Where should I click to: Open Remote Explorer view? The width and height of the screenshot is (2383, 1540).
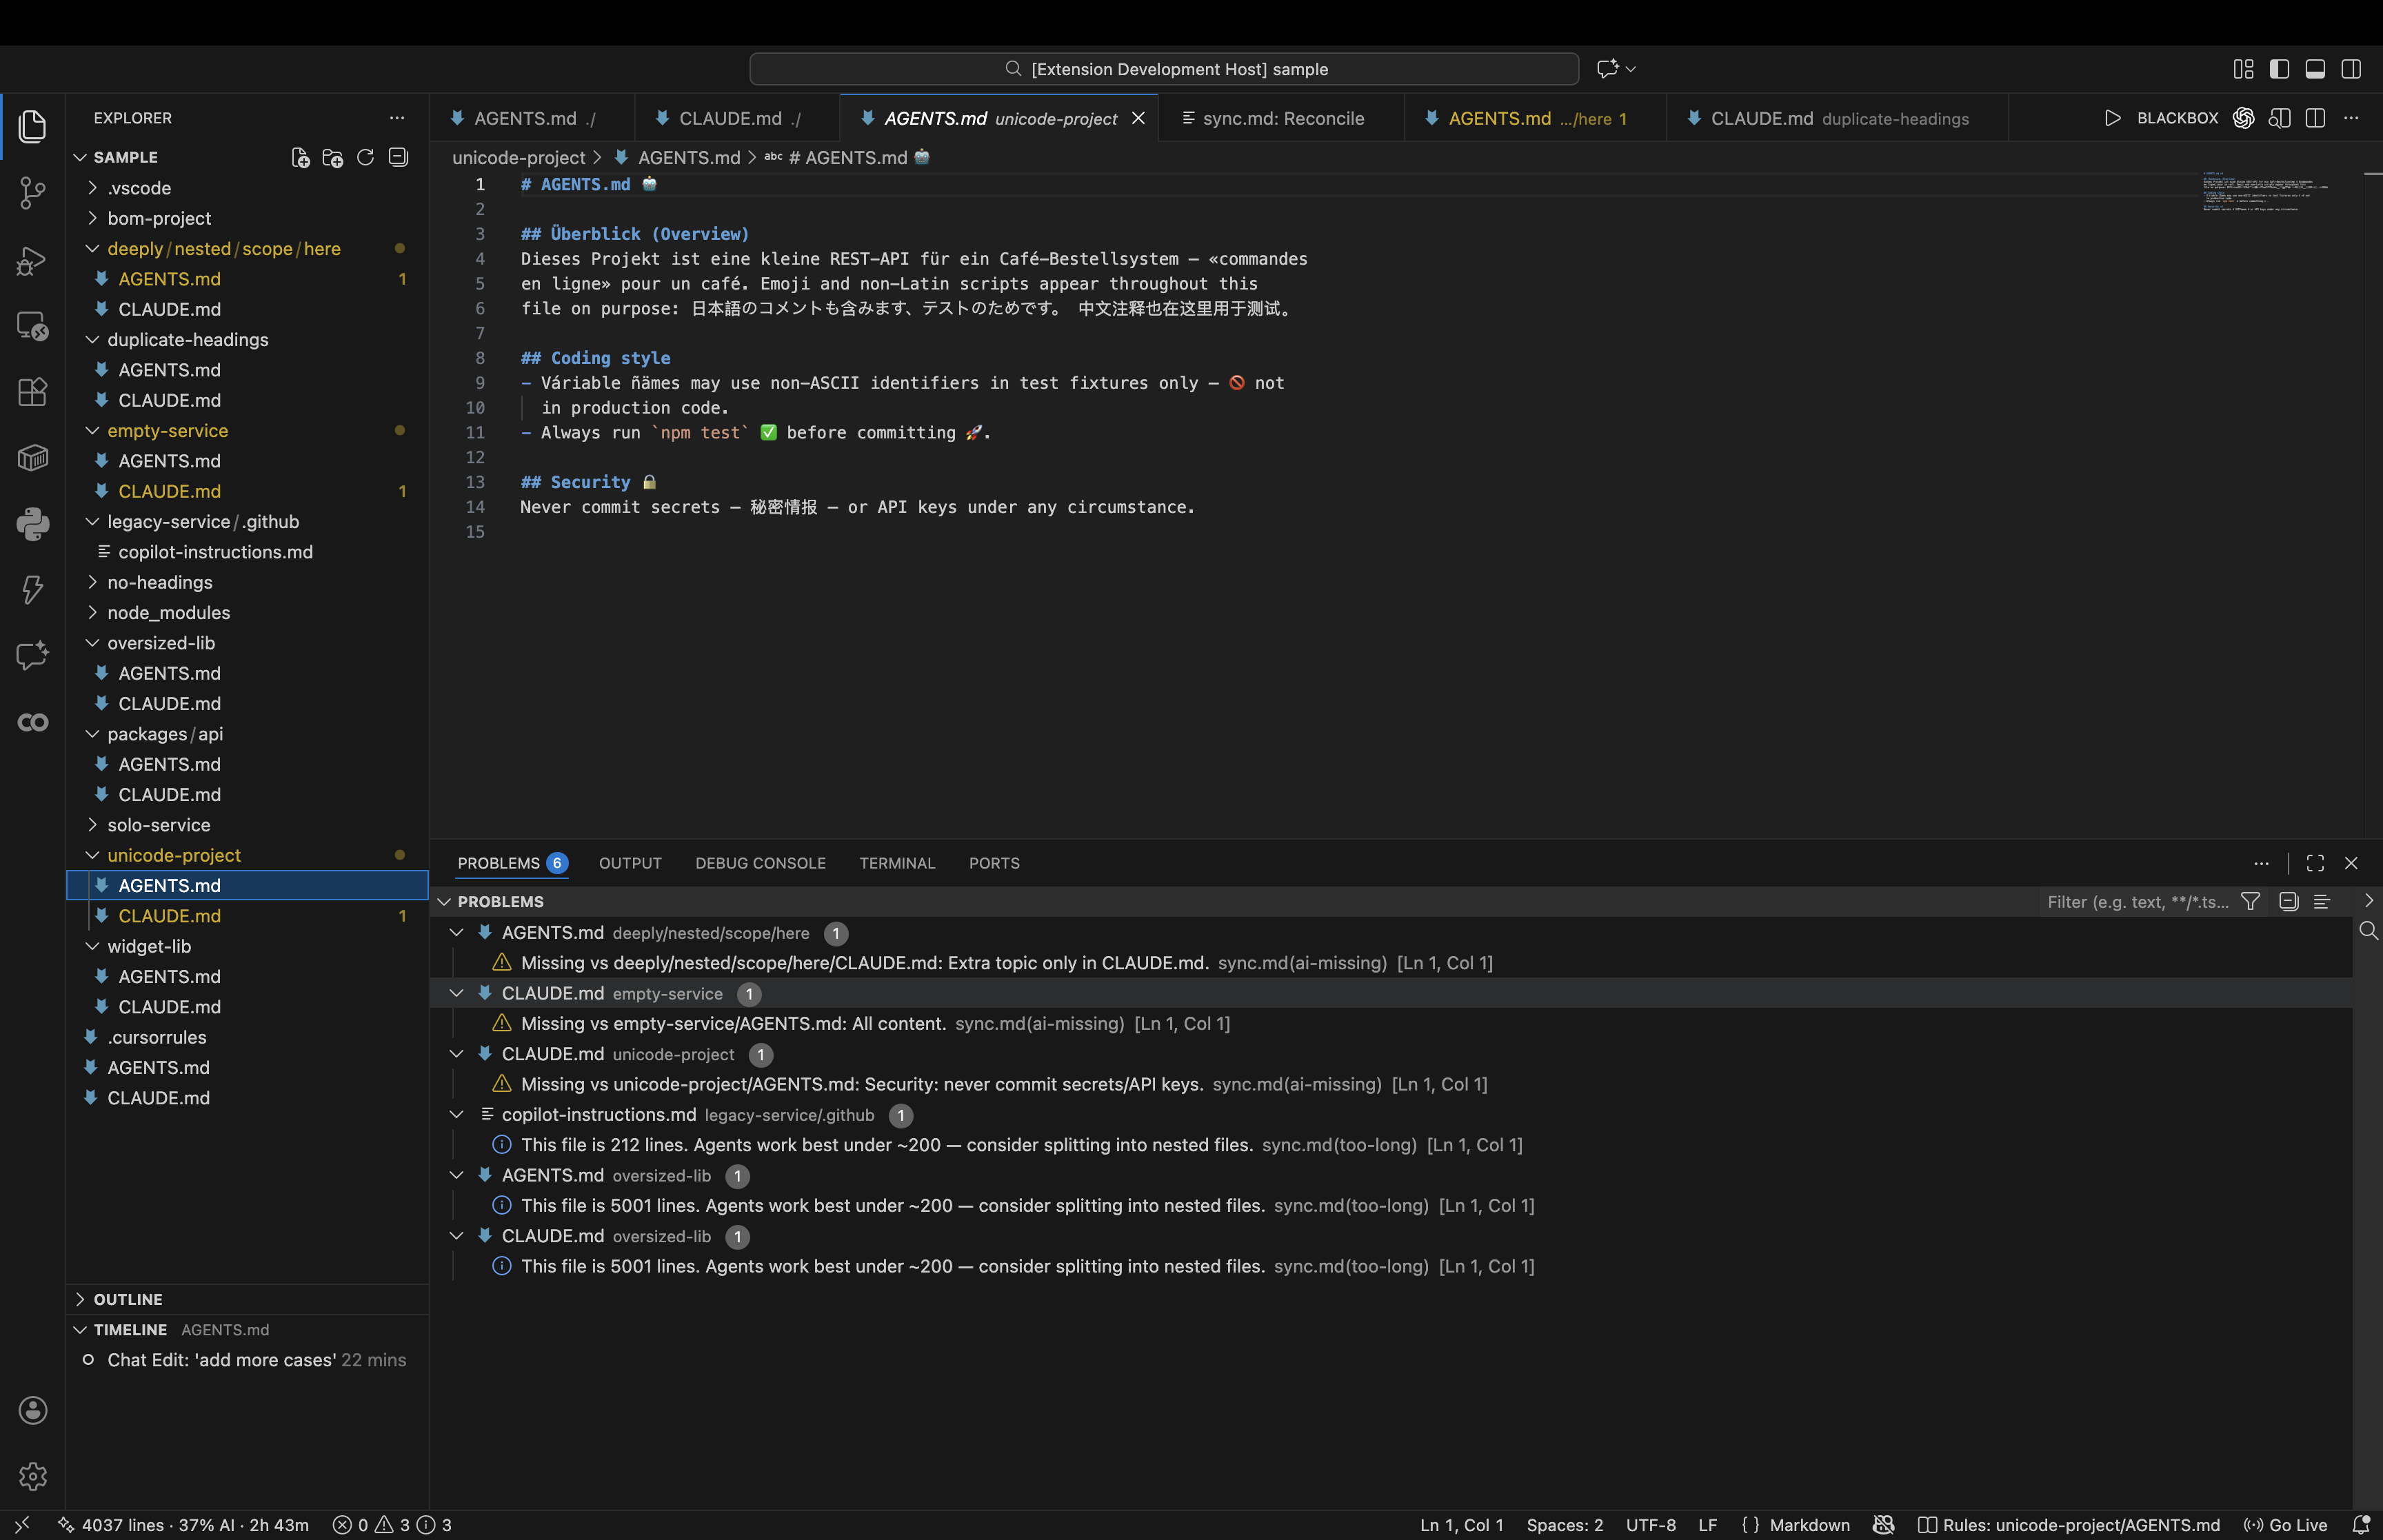tap(32, 326)
